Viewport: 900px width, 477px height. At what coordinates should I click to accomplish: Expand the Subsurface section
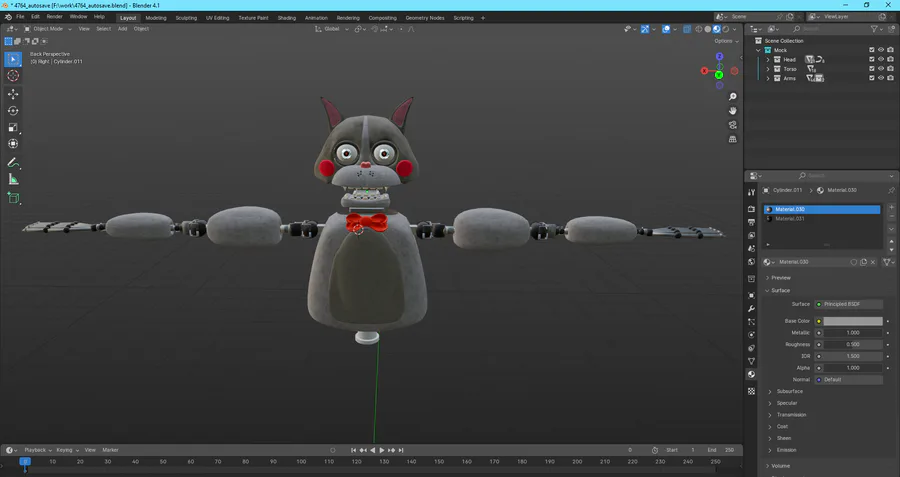click(x=789, y=391)
